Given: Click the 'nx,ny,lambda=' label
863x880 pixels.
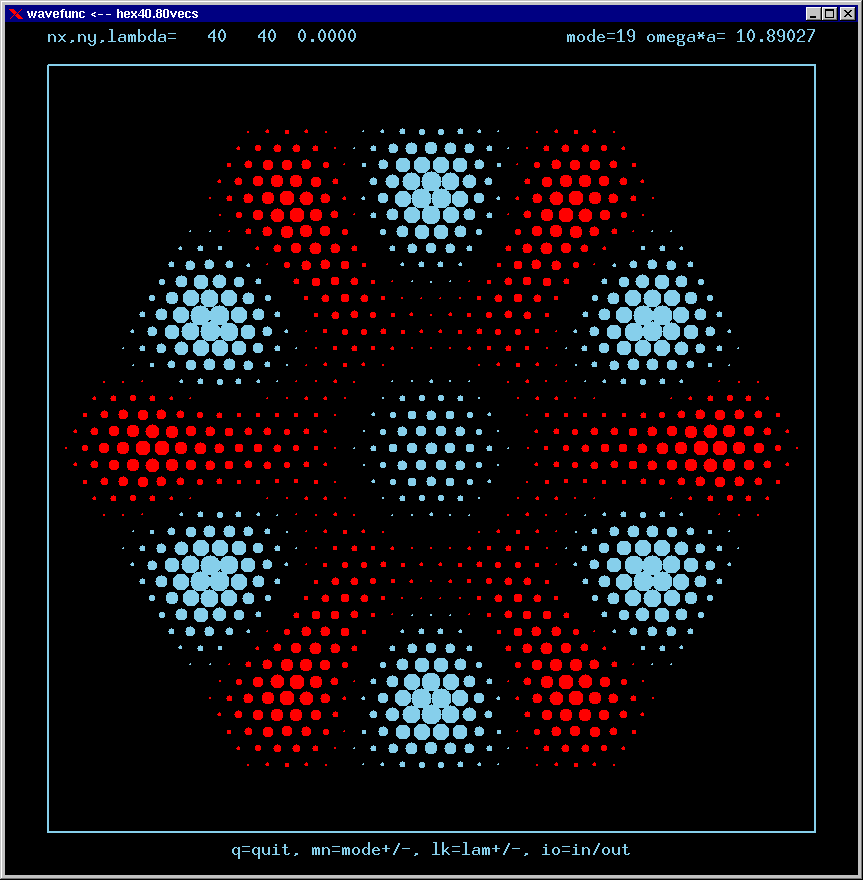Looking at the screenshot, I should 112,36.
